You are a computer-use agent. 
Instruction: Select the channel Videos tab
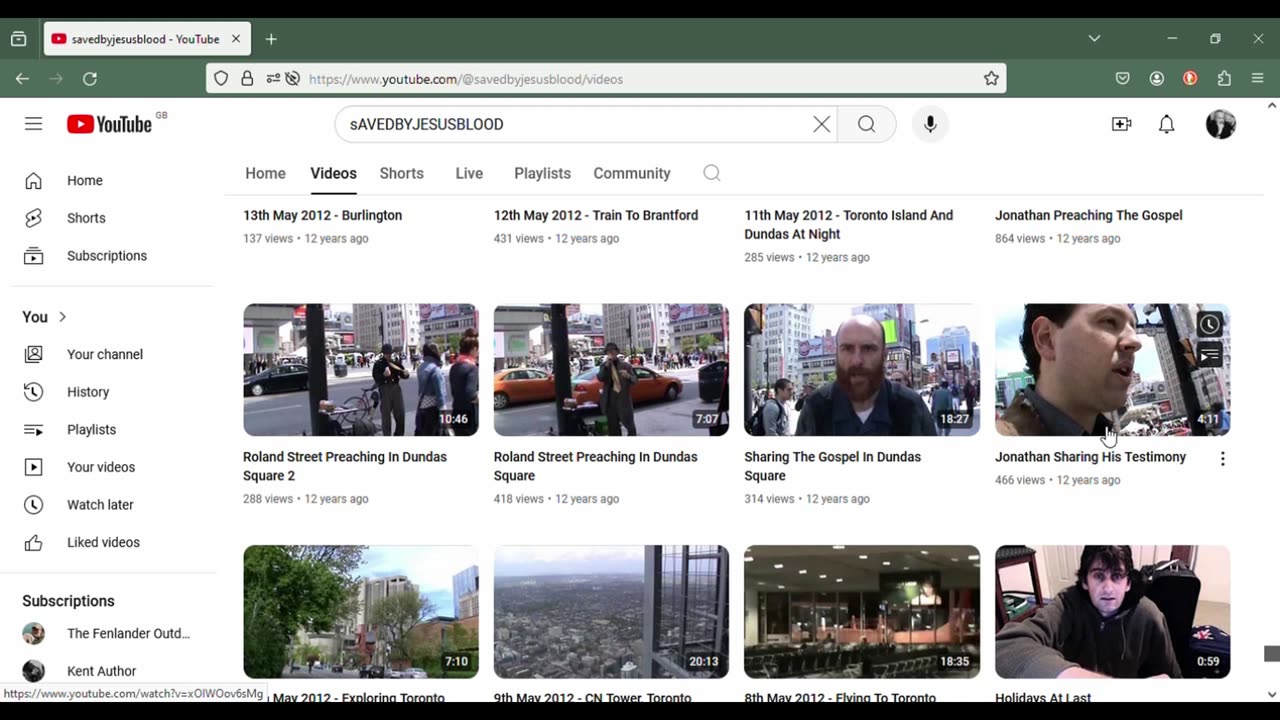pos(333,173)
